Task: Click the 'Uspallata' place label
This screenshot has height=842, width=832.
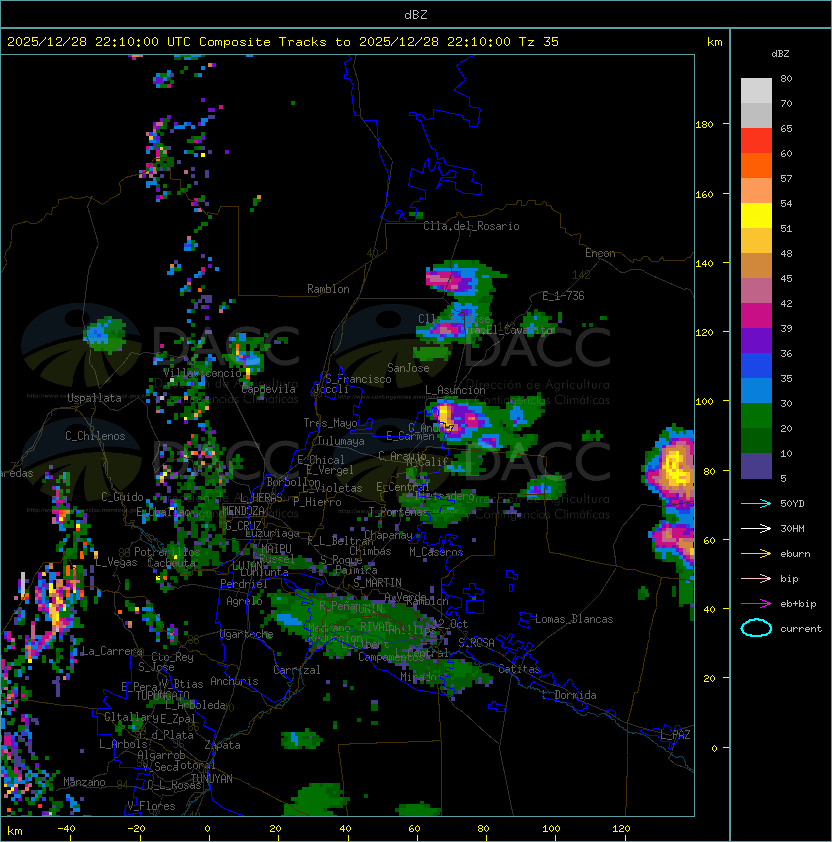Action: [x=95, y=398]
